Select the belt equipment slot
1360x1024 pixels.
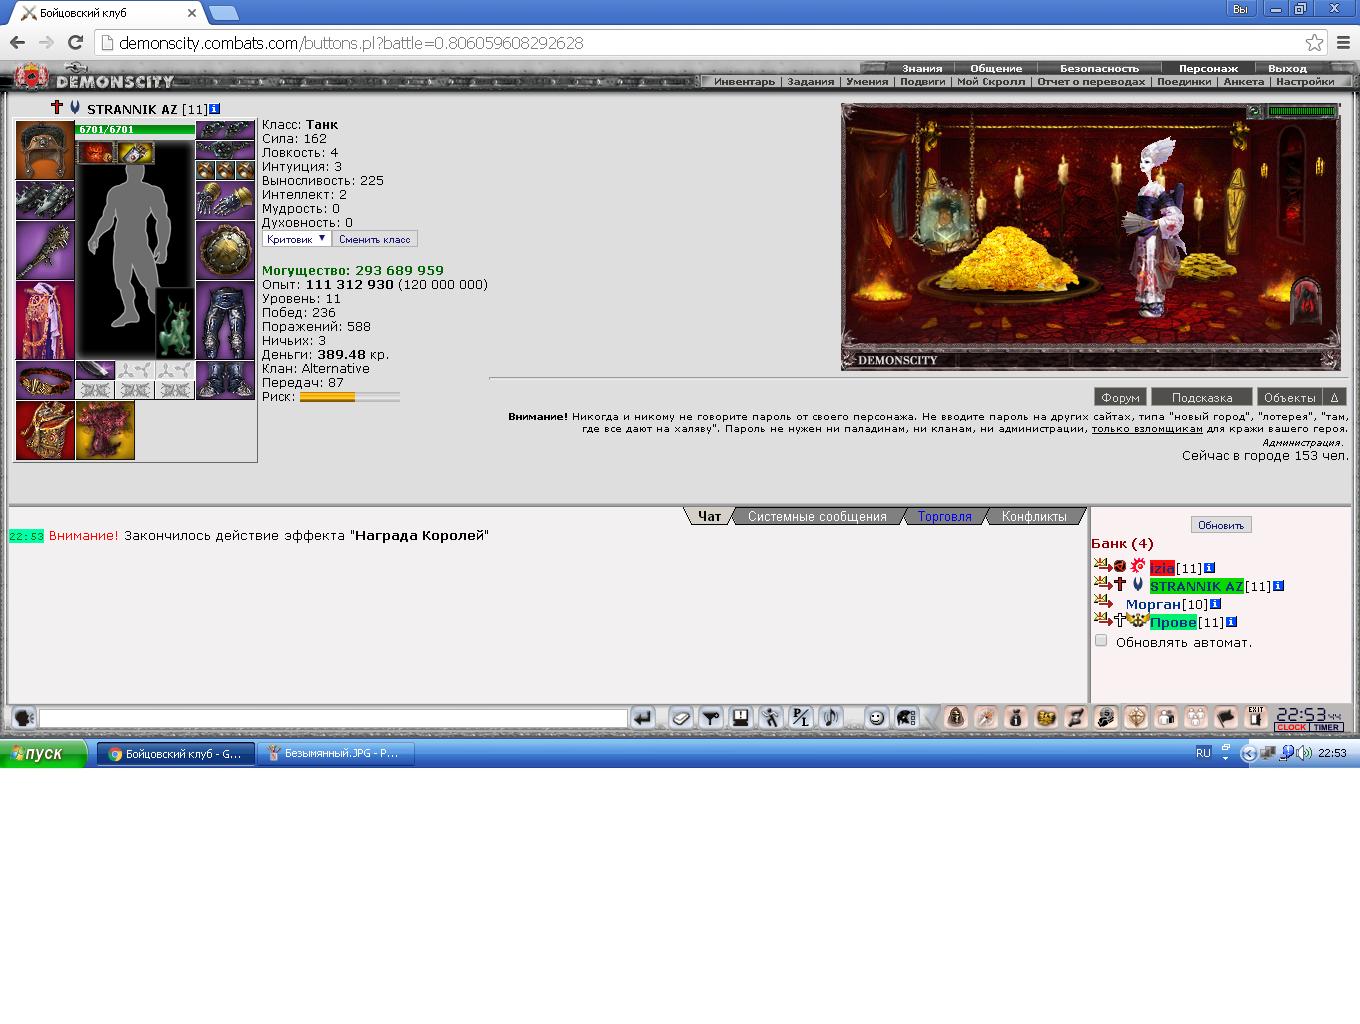click(45, 381)
